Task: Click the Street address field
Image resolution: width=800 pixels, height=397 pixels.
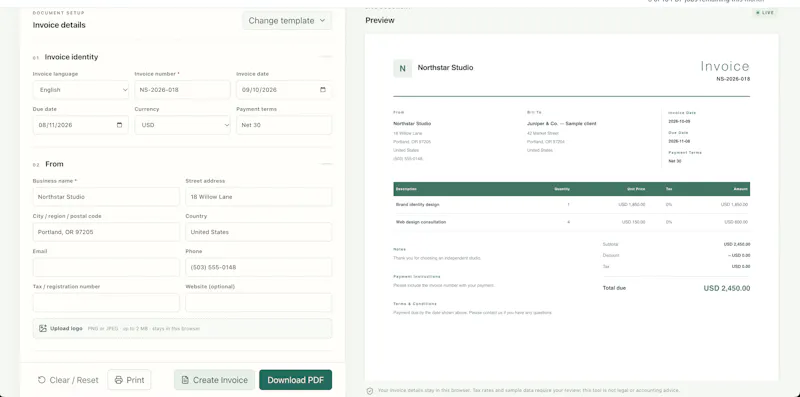Action: click(259, 196)
